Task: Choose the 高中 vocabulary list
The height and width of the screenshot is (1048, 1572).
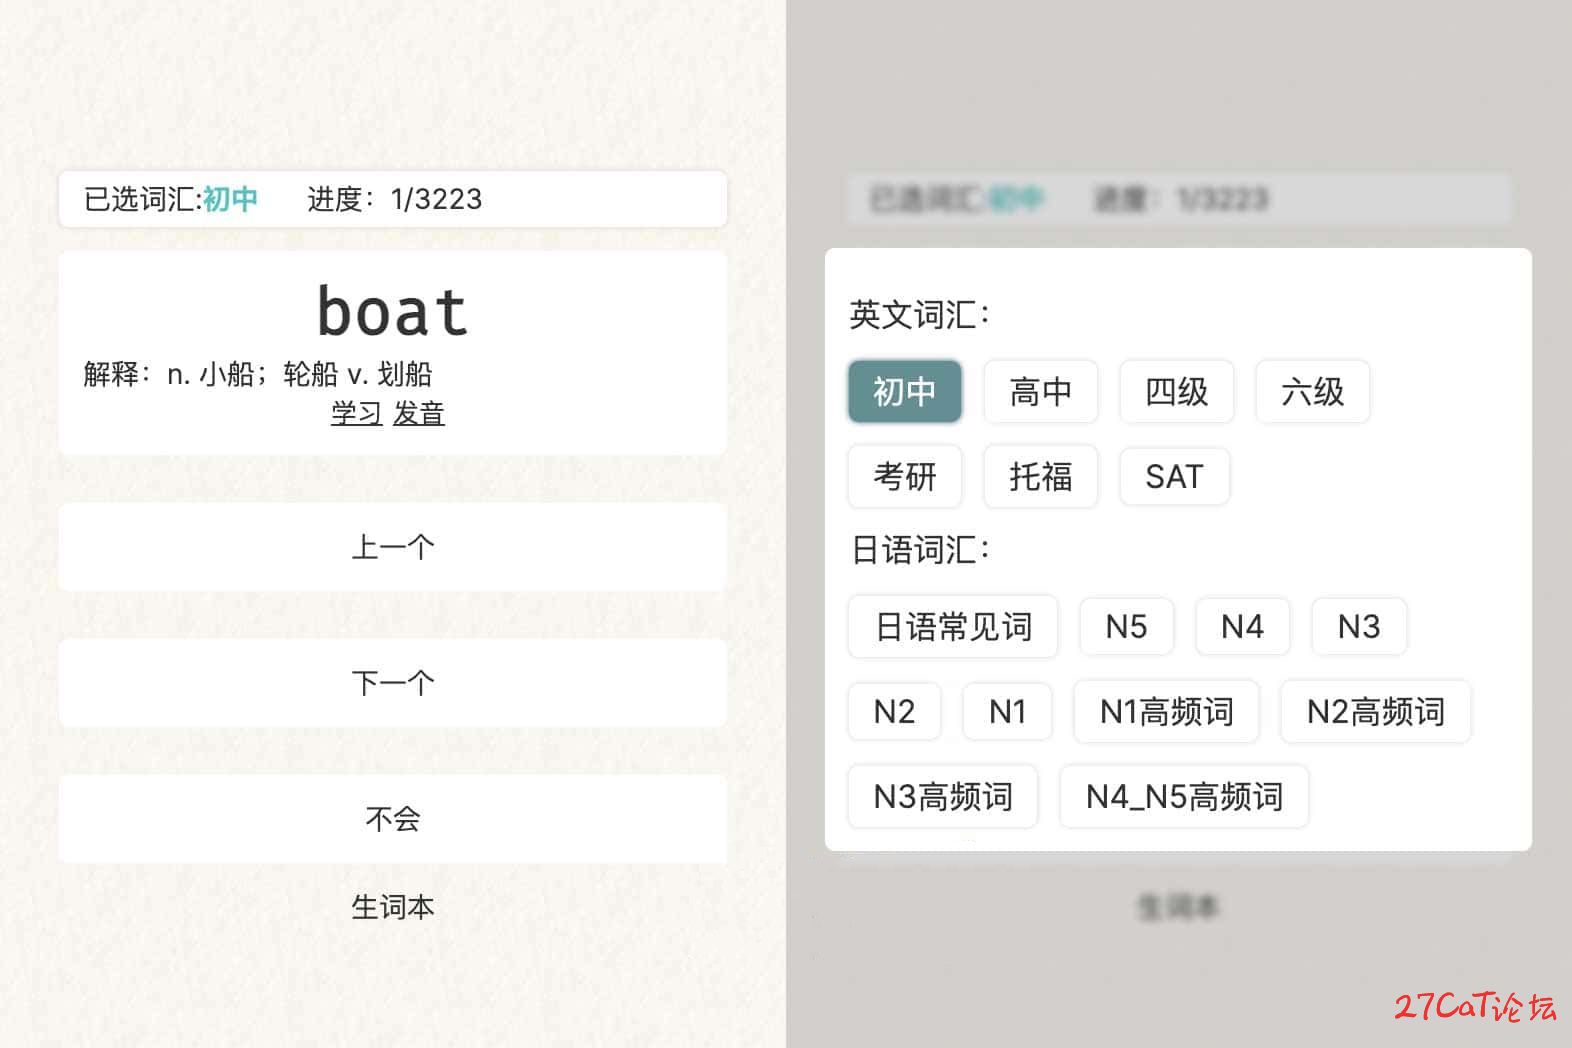Action: [1041, 391]
